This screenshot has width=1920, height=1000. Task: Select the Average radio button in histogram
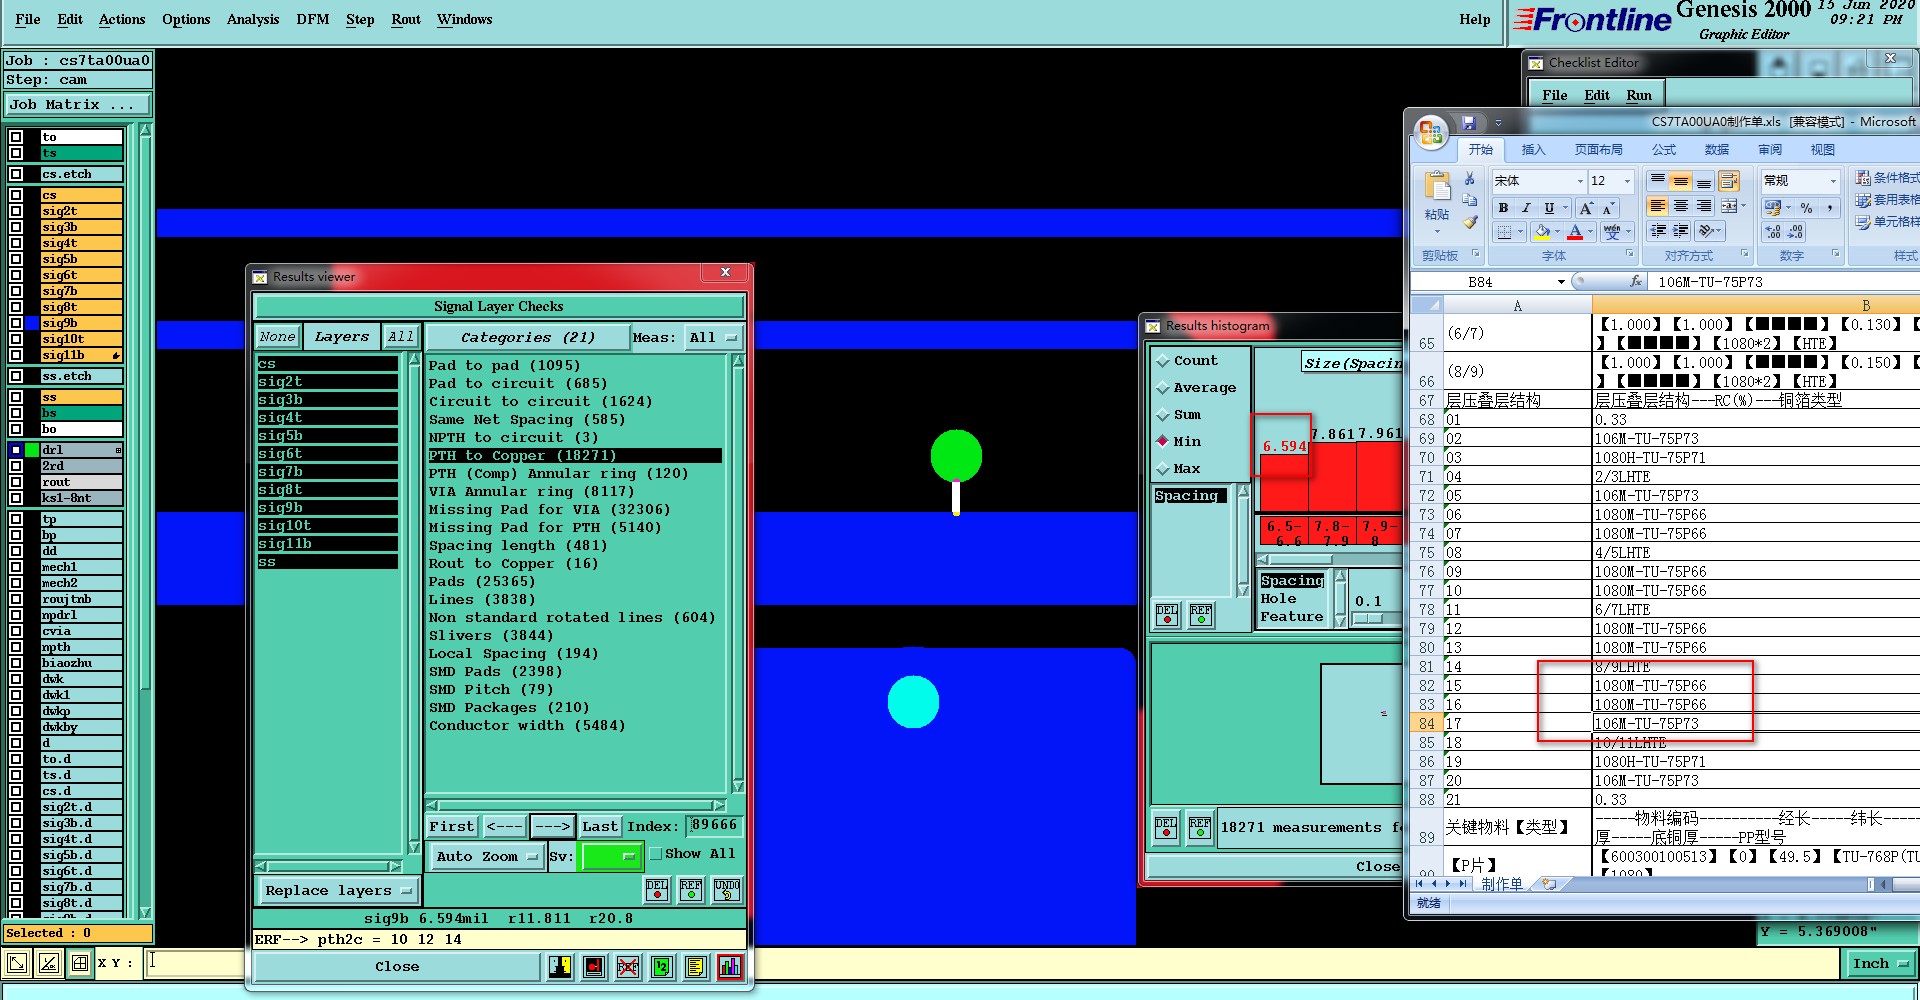pos(1162,388)
